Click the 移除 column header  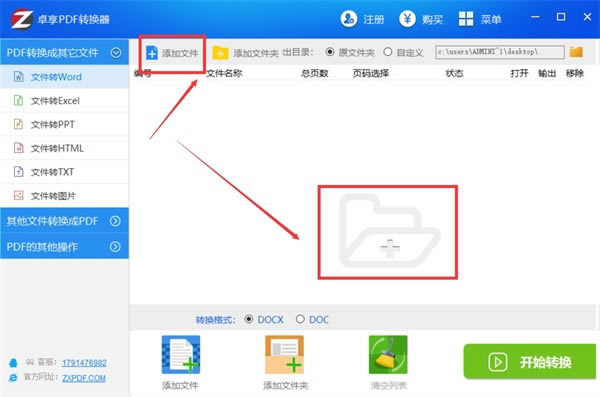click(575, 73)
